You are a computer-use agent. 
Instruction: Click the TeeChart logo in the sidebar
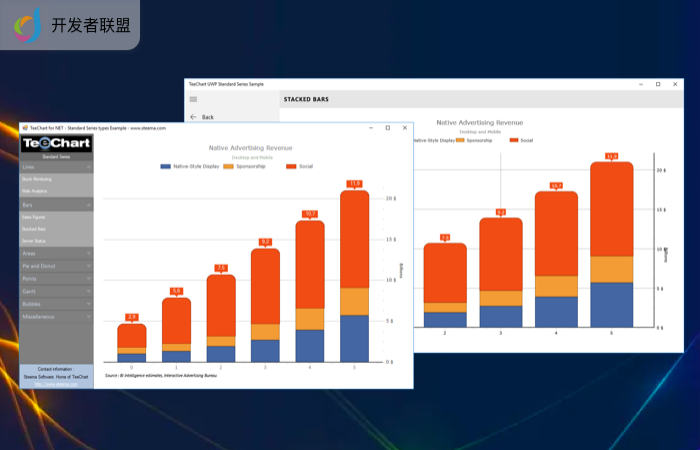56,144
